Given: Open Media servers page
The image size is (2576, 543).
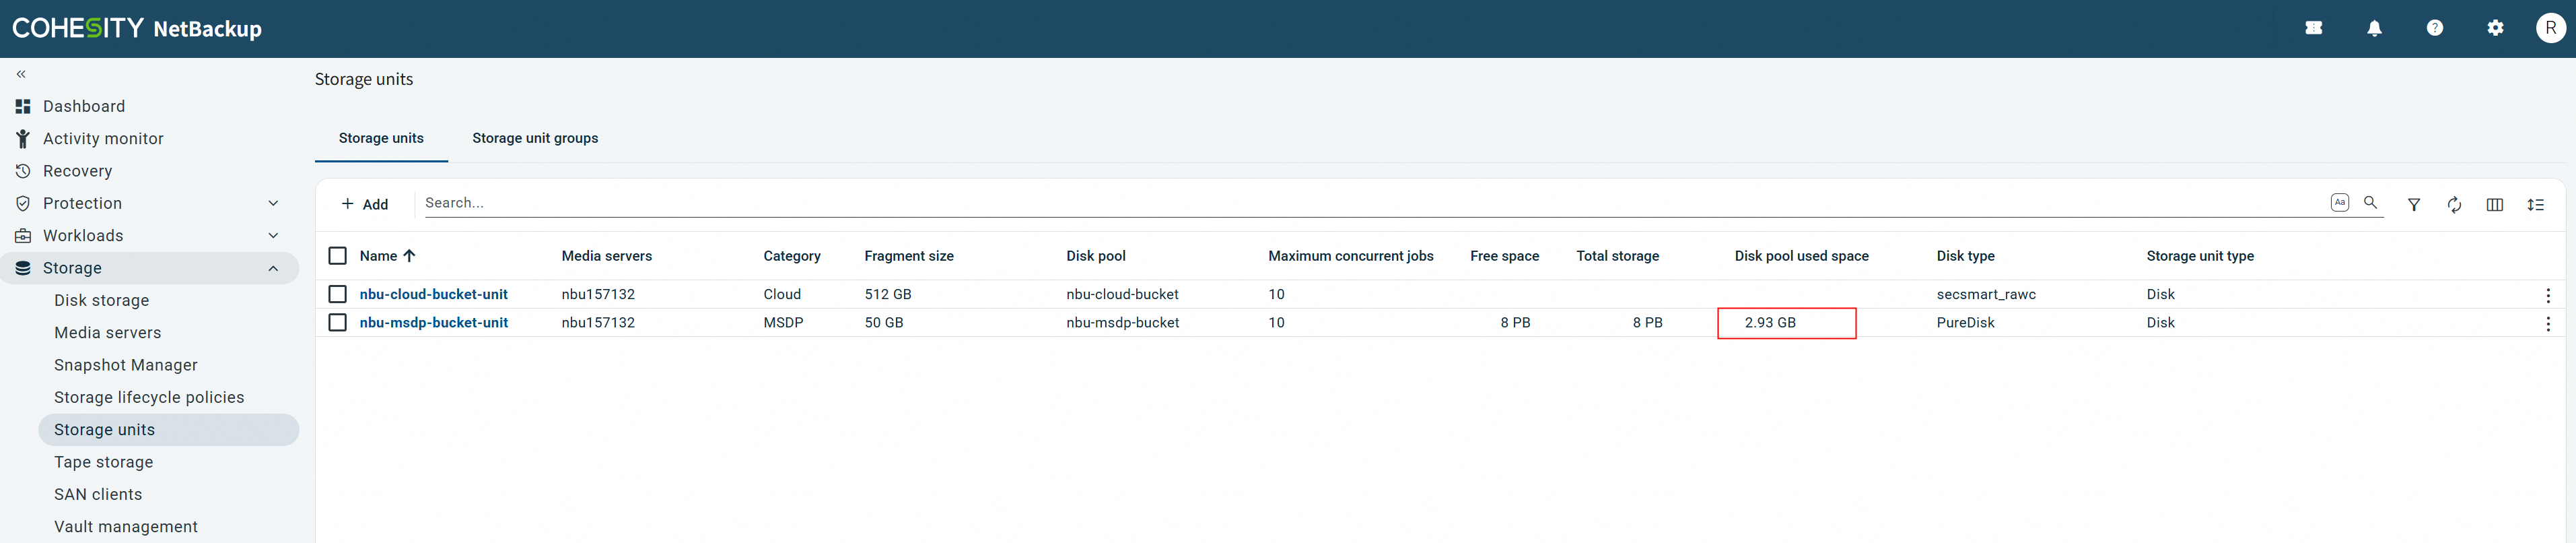Looking at the screenshot, I should [107, 333].
